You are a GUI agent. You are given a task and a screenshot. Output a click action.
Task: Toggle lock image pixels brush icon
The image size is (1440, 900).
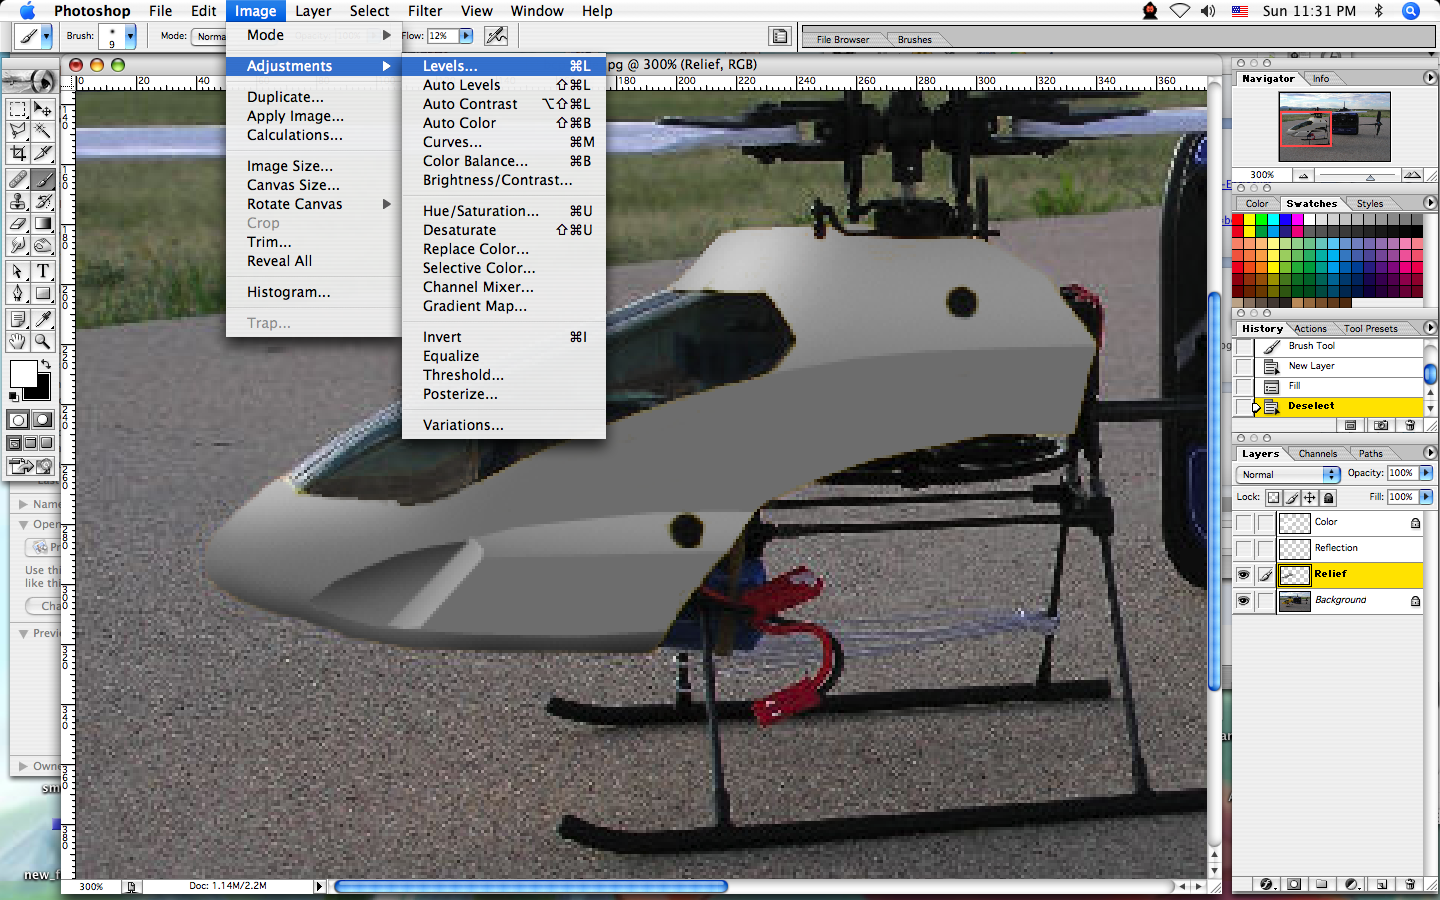pos(1292,498)
